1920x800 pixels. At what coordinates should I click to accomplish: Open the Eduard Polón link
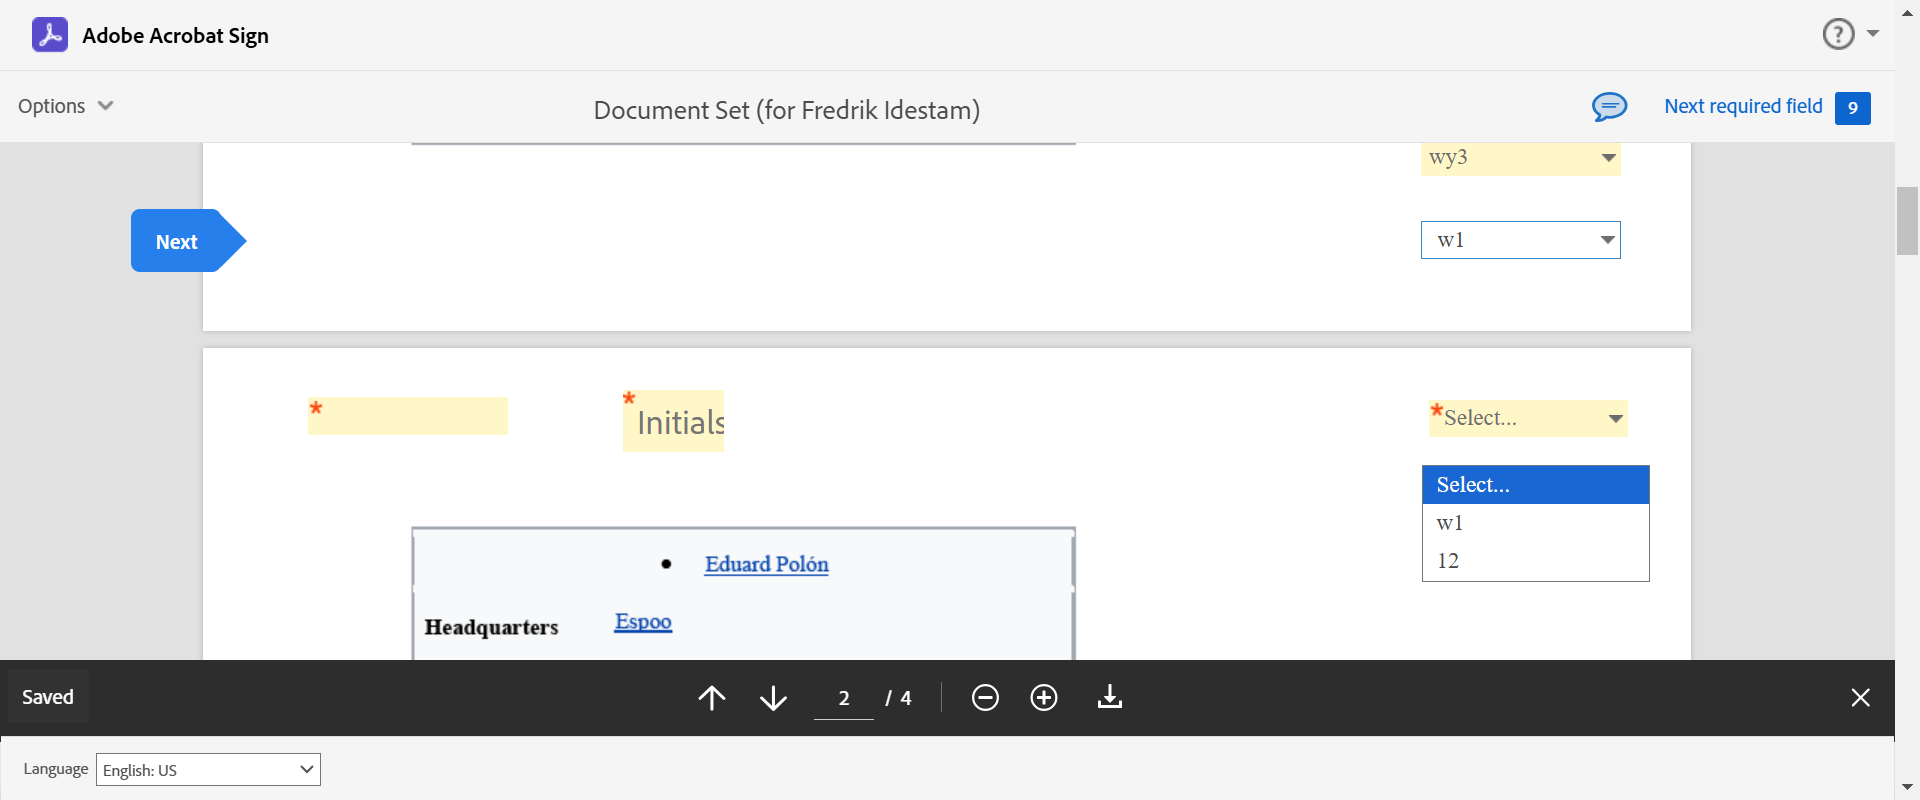(x=766, y=564)
